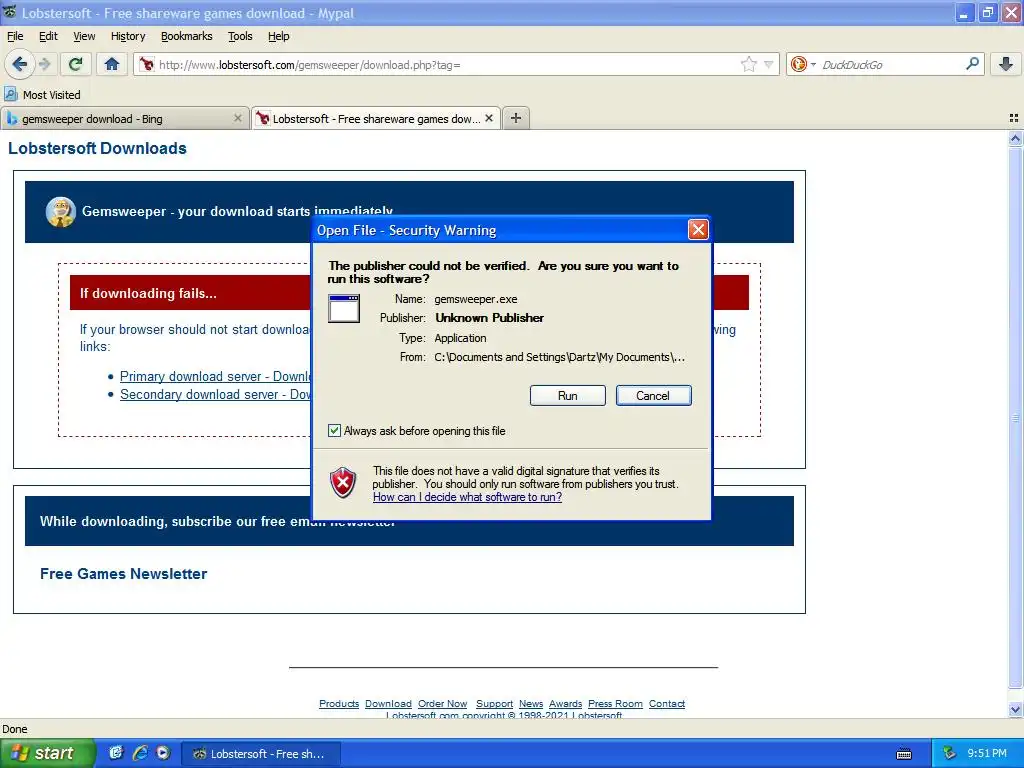Open the Bookmarks menu
Viewport: 1024px width, 768px height.
pyautogui.click(x=186, y=36)
